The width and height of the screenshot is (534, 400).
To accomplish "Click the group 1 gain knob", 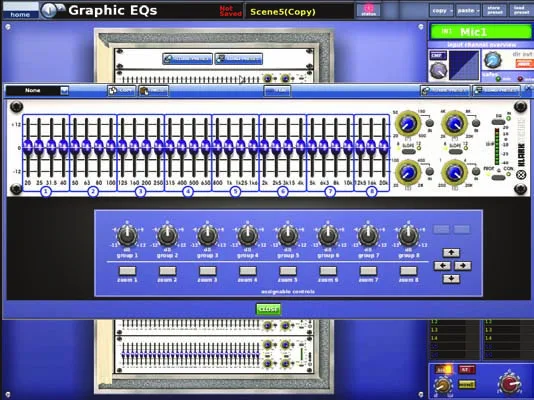I will (127, 236).
